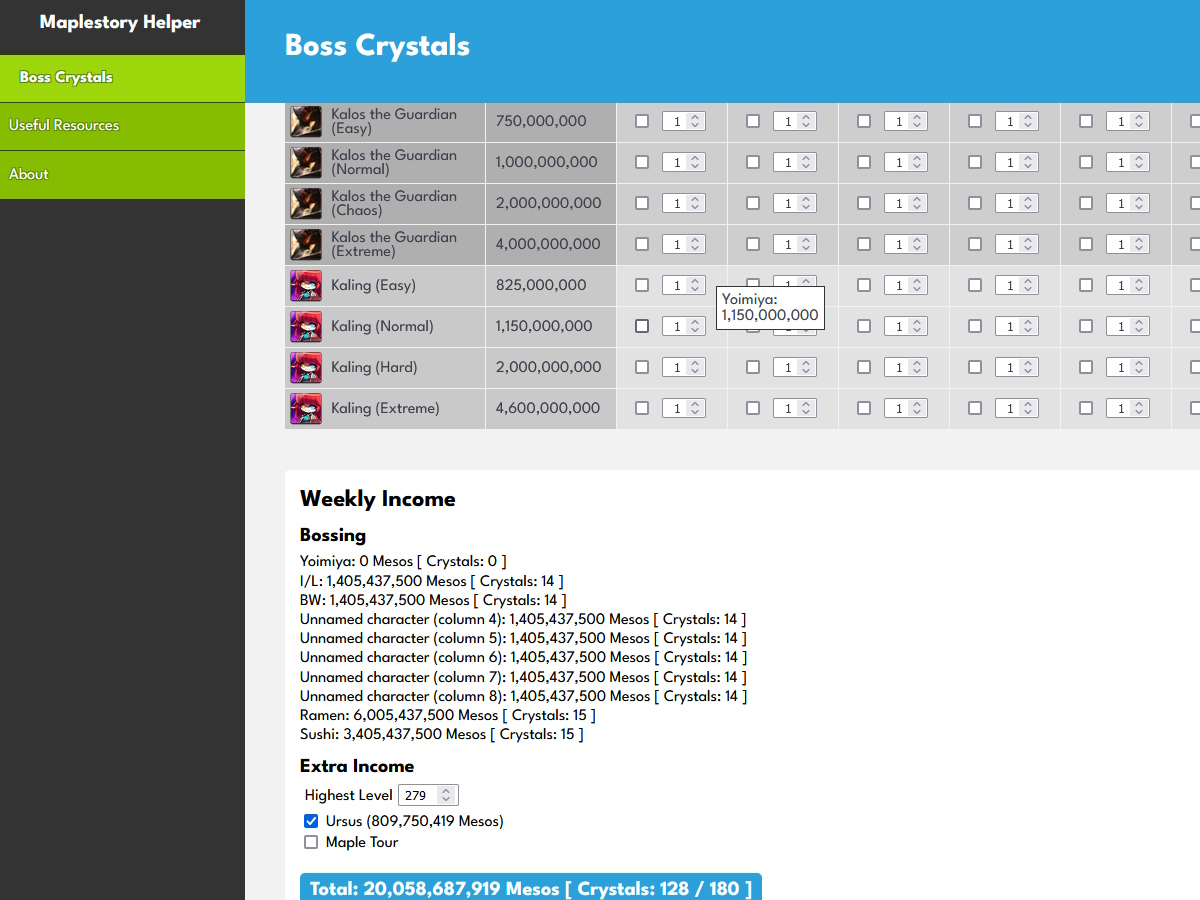Click the Highest Level number field
This screenshot has width=1200, height=900.
pyautogui.click(x=417, y=795)
